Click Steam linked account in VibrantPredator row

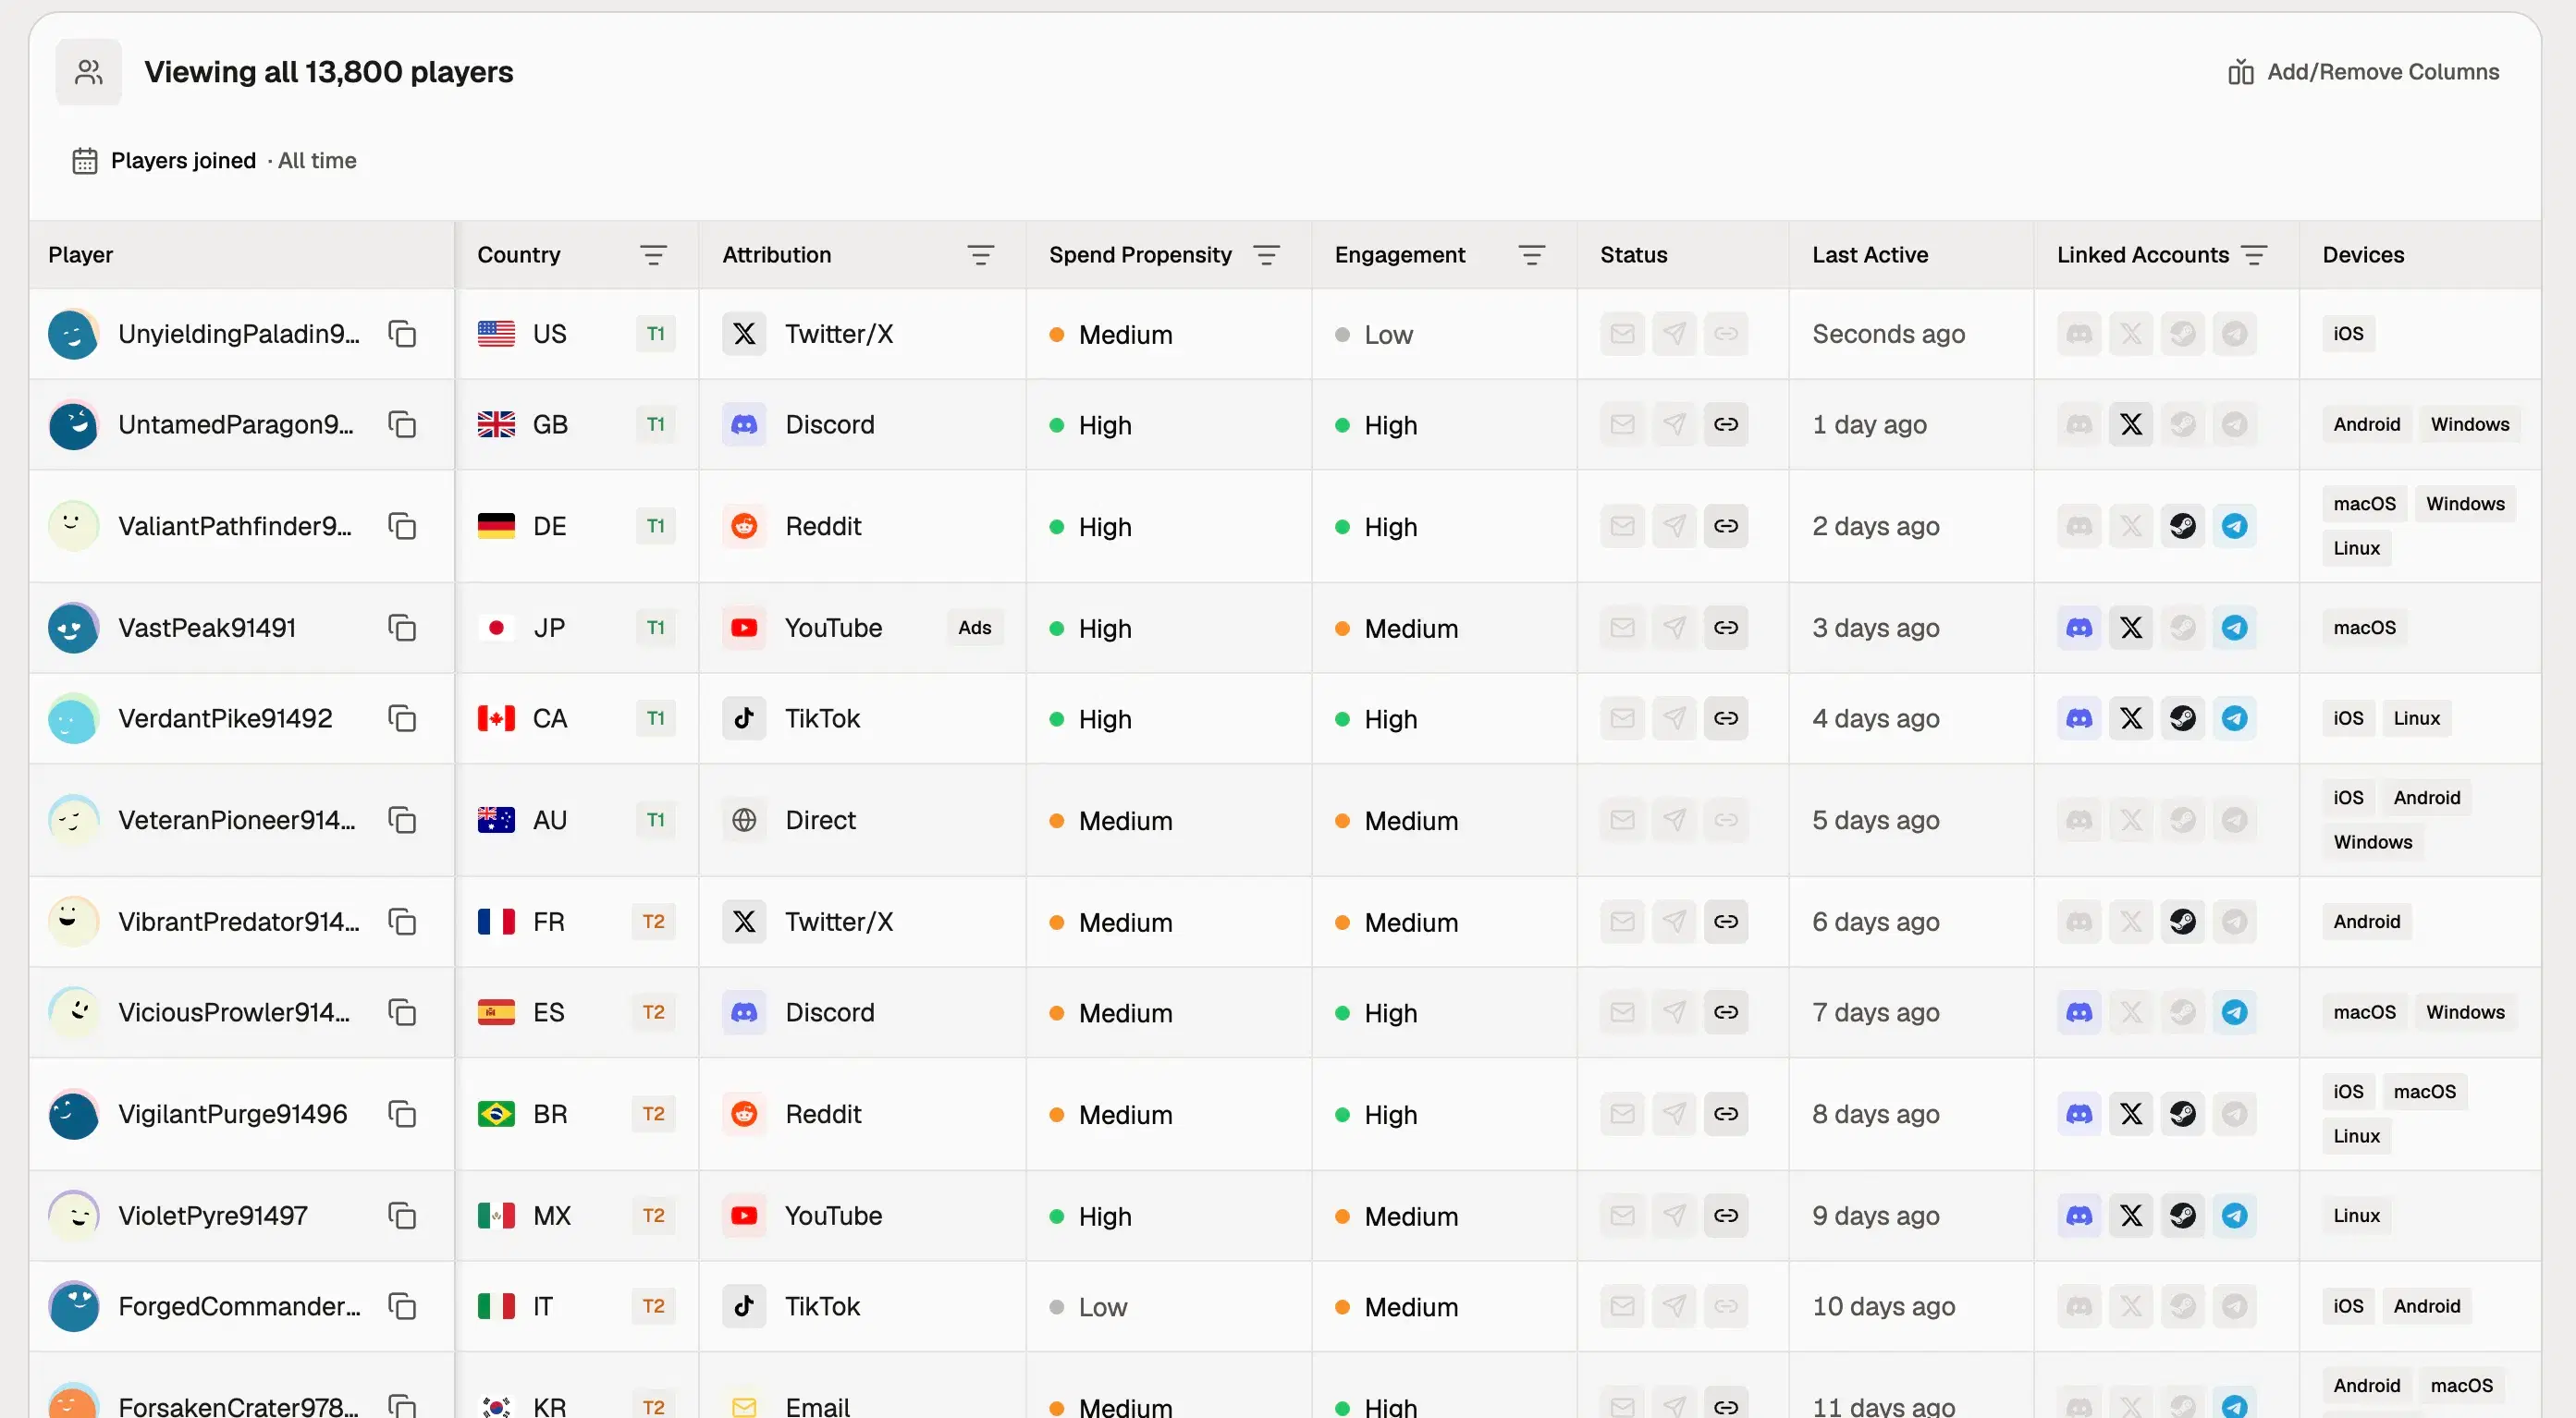pos(2183,922)
